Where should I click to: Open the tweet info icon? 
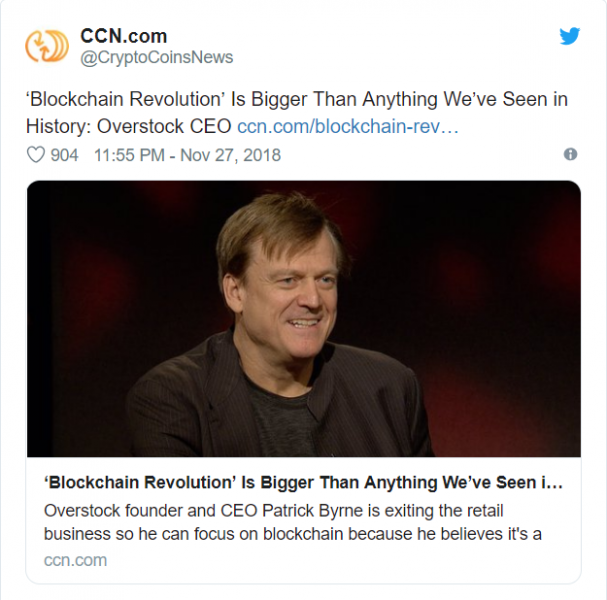pyautogui.click(x=570, y=155)
